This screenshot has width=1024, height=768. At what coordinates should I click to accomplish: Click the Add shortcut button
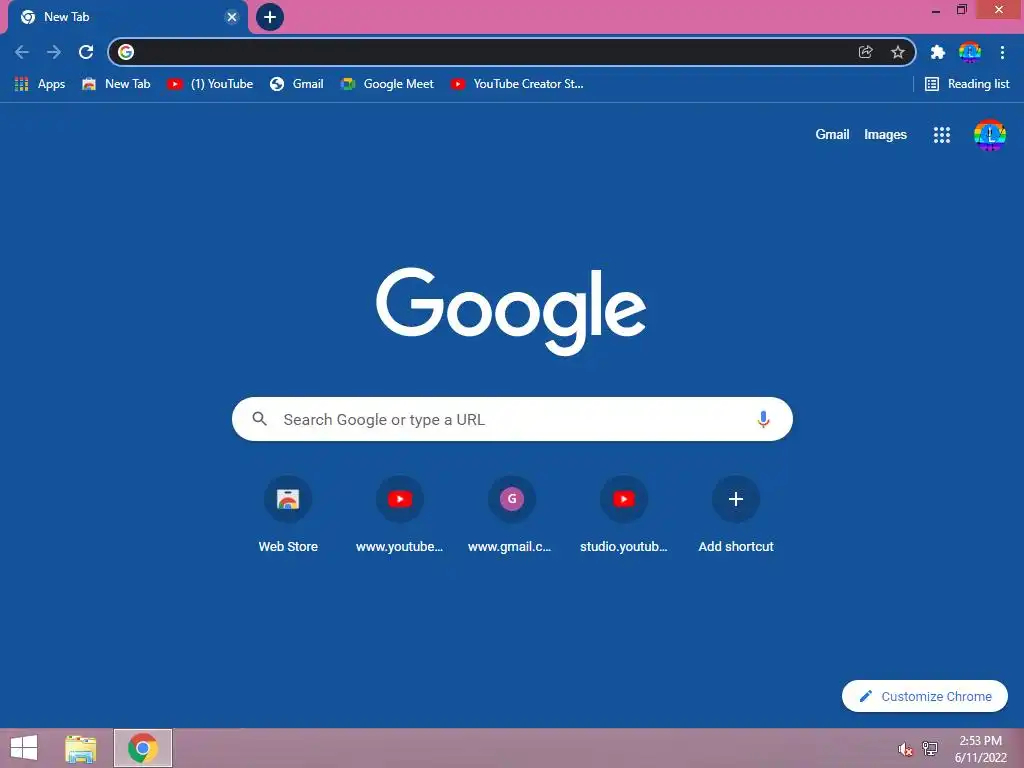coord(736,515)
